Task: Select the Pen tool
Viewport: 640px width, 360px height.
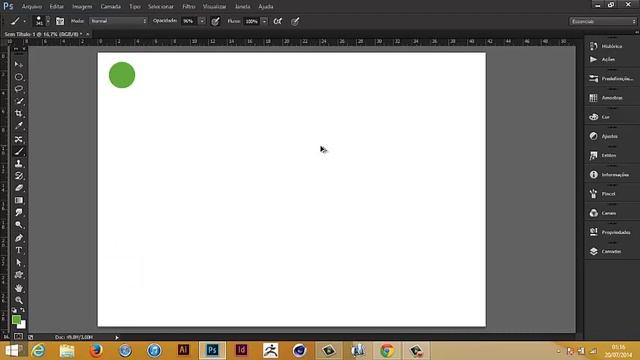Action: 19,238
